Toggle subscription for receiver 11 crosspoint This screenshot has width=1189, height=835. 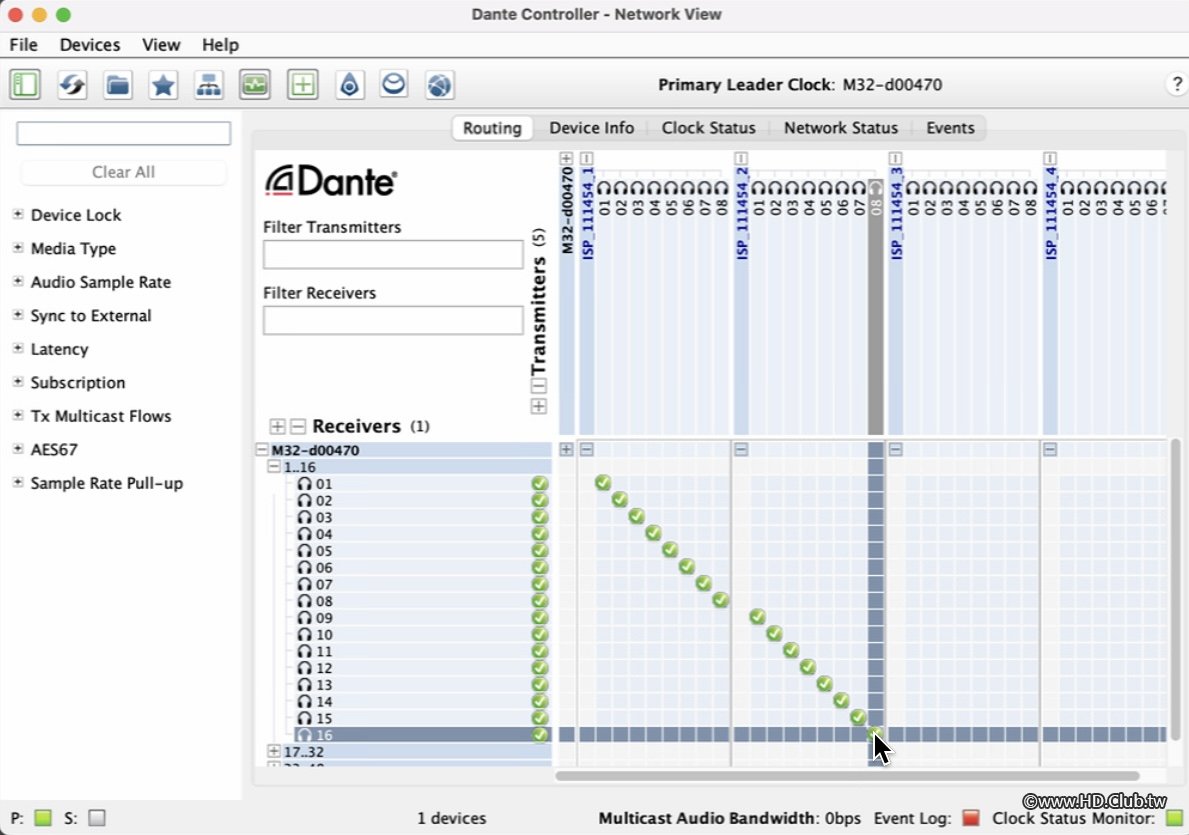point(791,650)
